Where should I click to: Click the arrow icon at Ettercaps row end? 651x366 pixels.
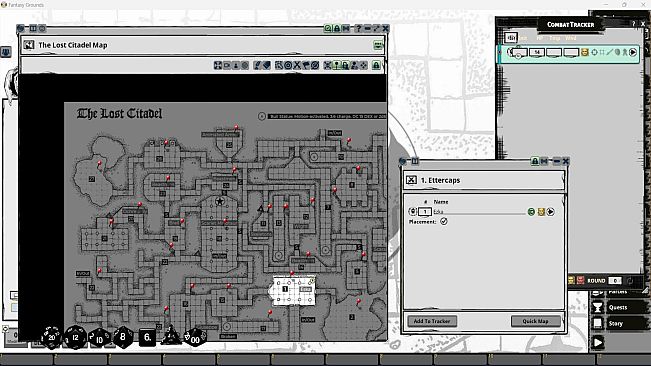coord(551,212)
